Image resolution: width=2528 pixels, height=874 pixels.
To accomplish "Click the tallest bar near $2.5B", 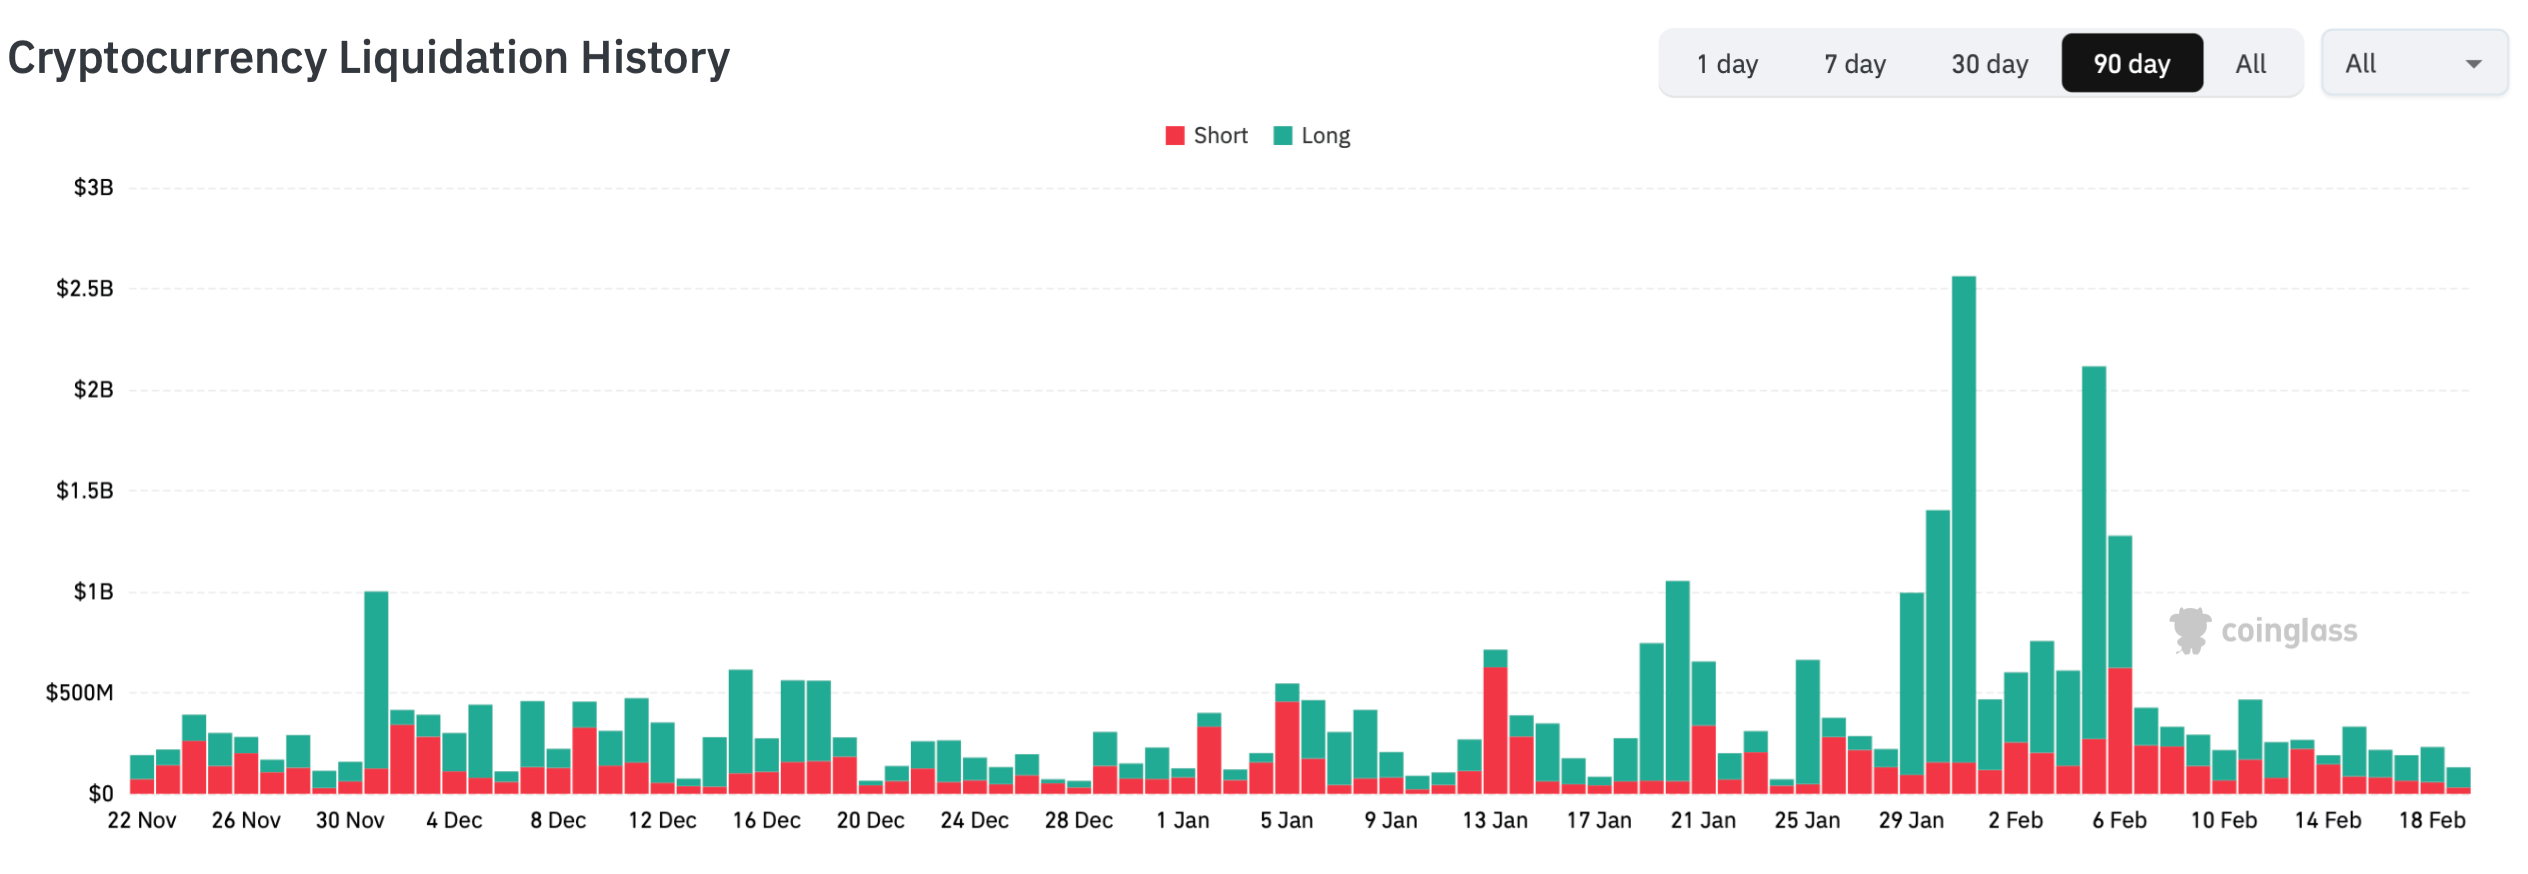I will point(1963,500).
